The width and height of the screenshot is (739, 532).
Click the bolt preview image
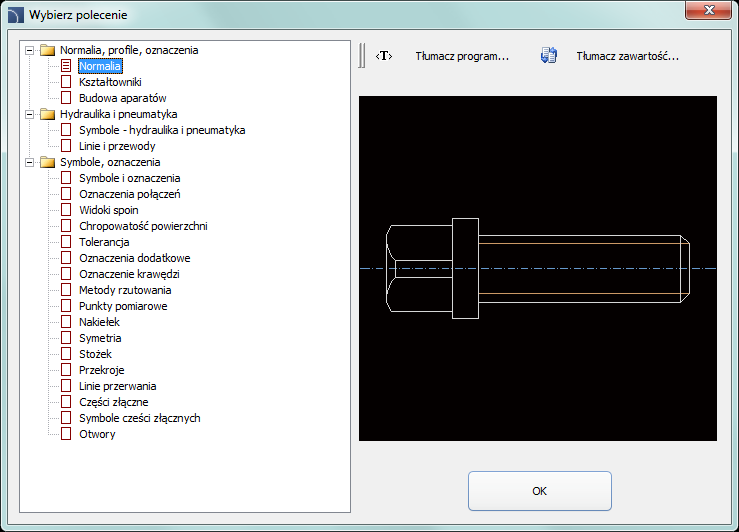point(538,269)
